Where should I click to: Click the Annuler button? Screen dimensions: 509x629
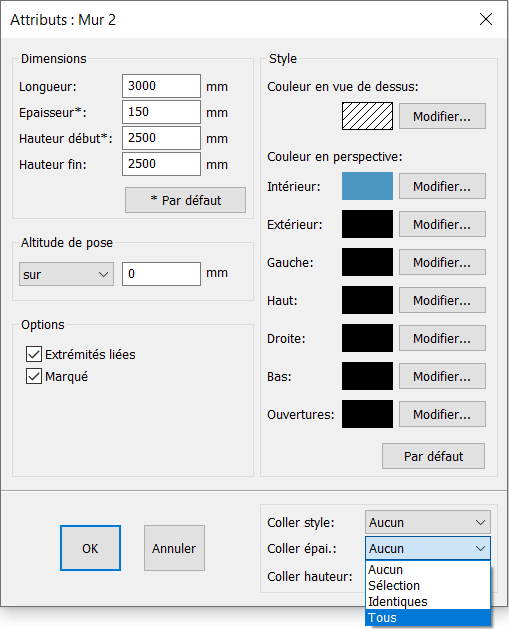[174, 548]
